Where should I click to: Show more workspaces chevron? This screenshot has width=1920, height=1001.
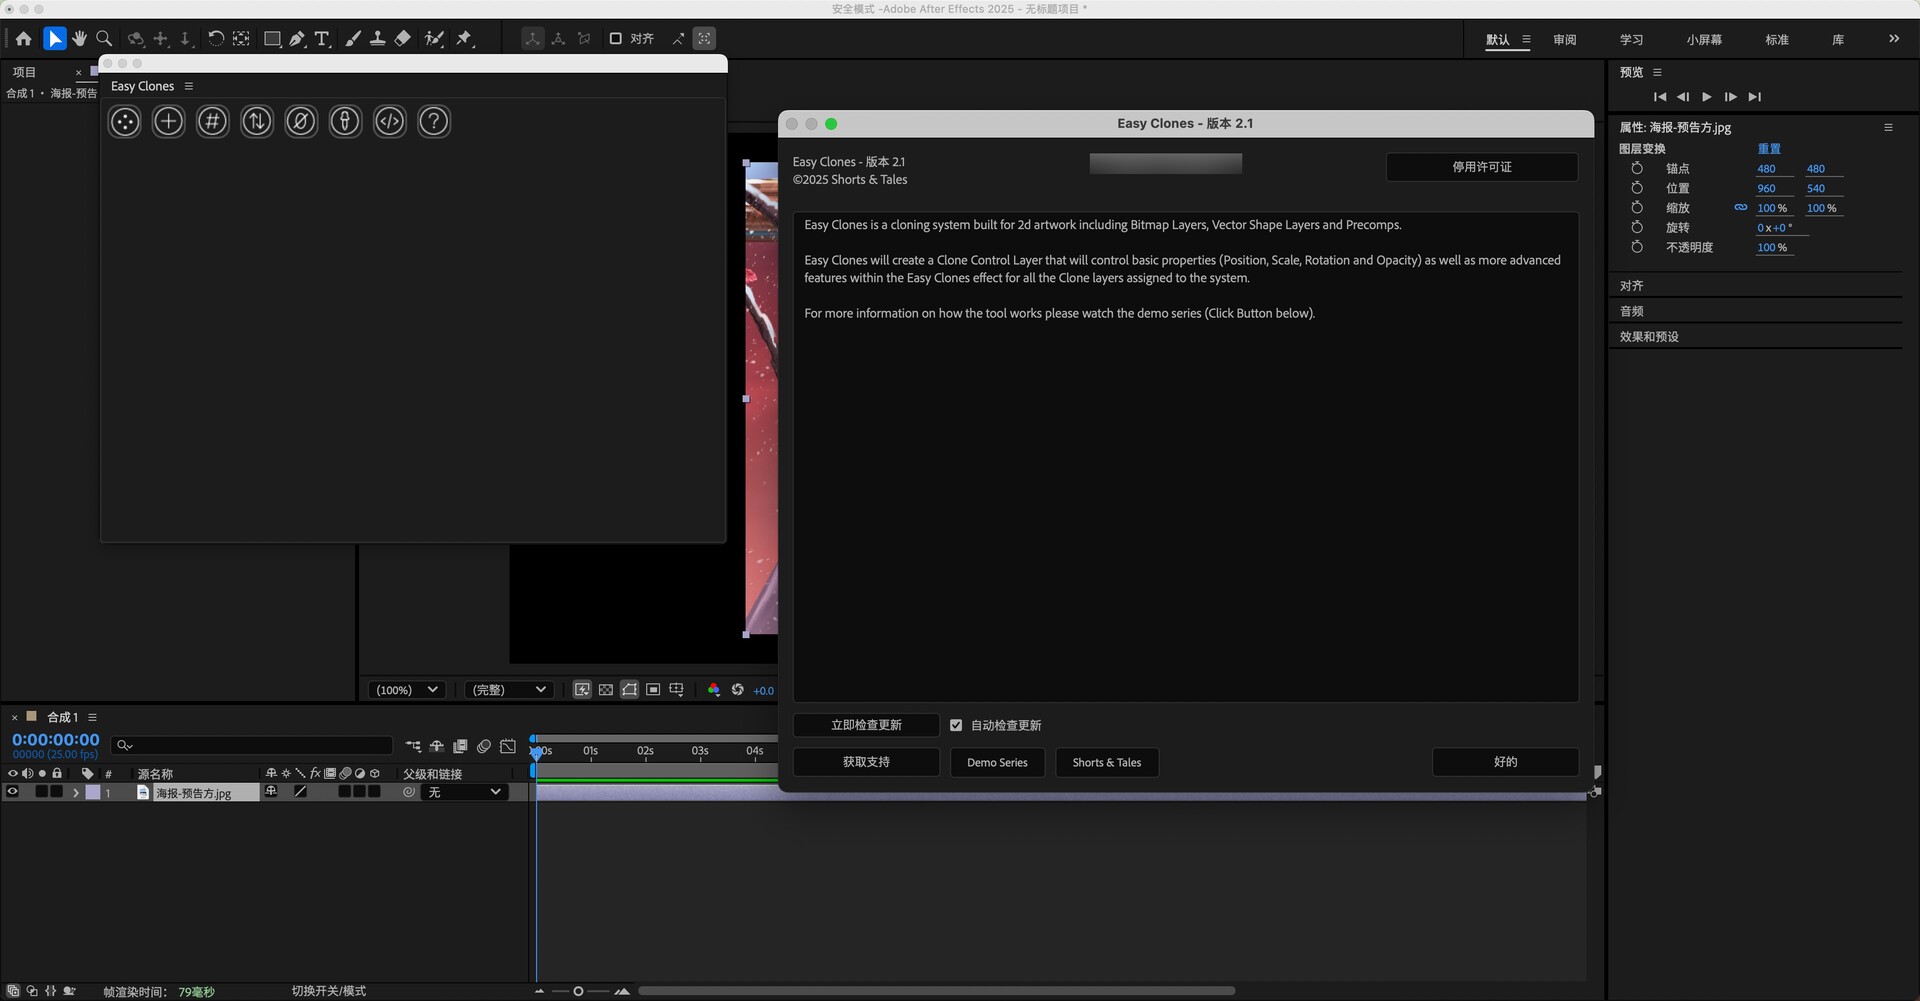point(1894,39)
